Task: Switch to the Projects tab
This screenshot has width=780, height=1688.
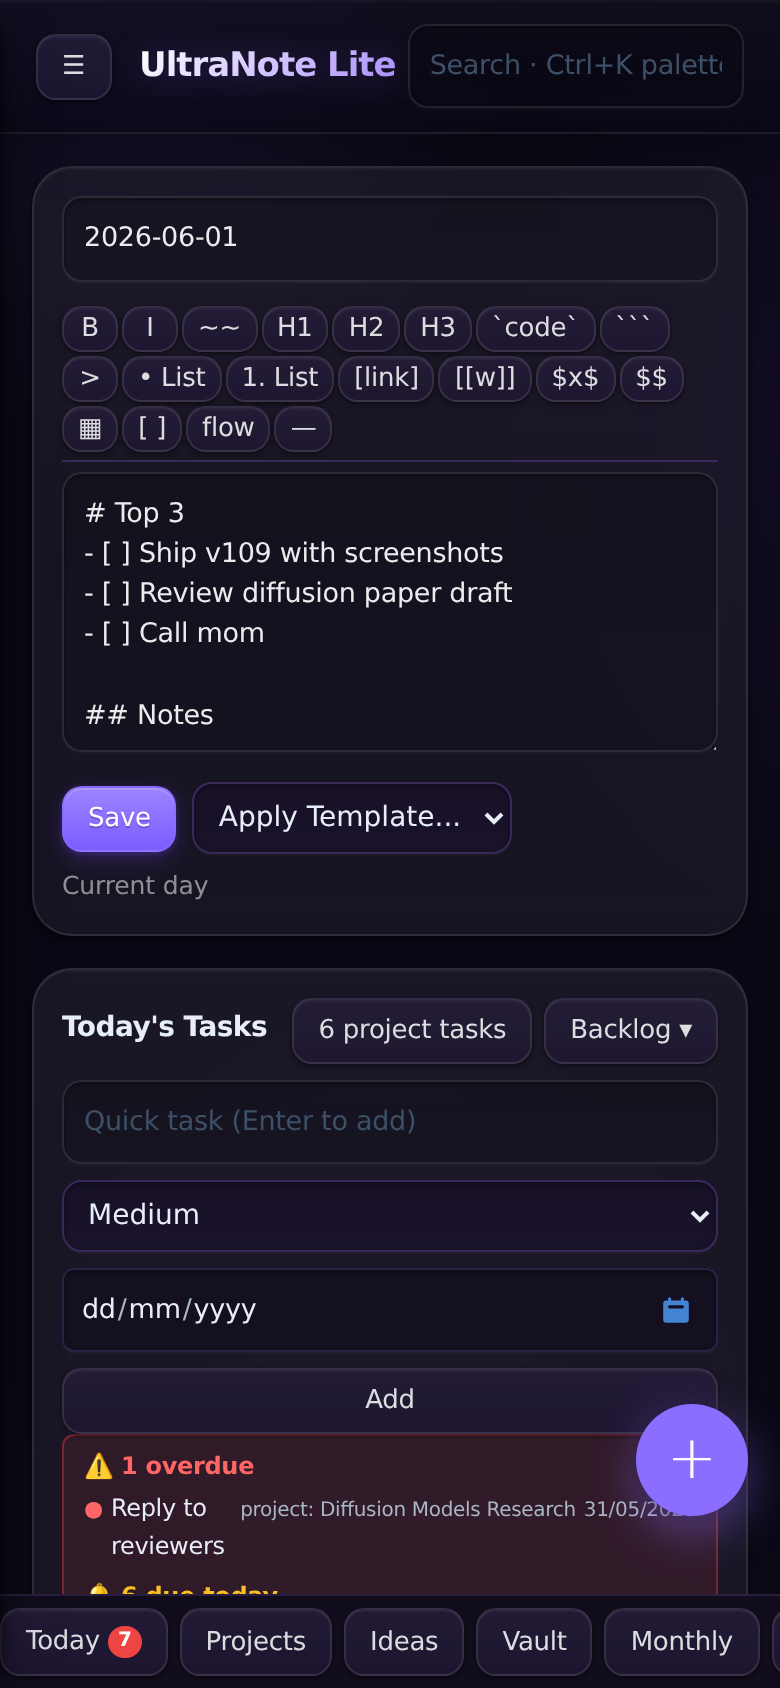Action: coord(256,1642)
